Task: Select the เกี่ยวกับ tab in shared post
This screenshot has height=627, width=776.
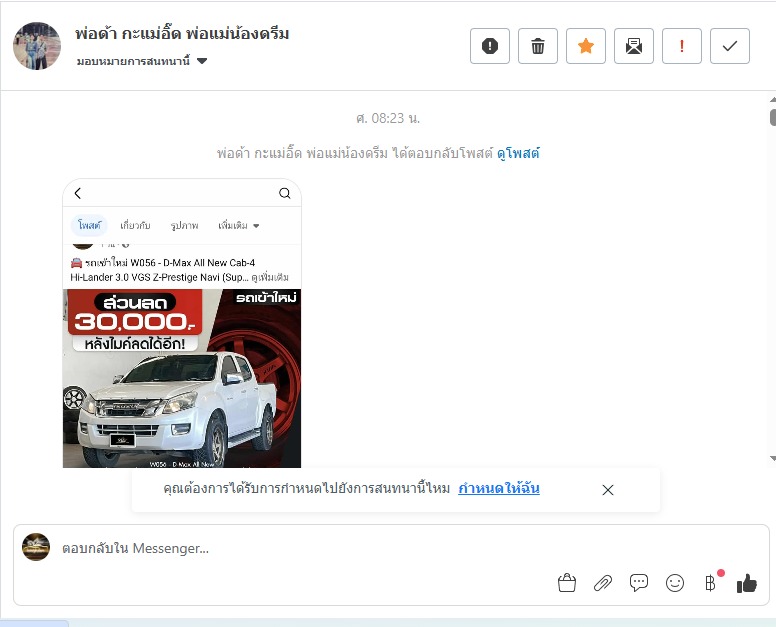Action: tap(135, 226)
